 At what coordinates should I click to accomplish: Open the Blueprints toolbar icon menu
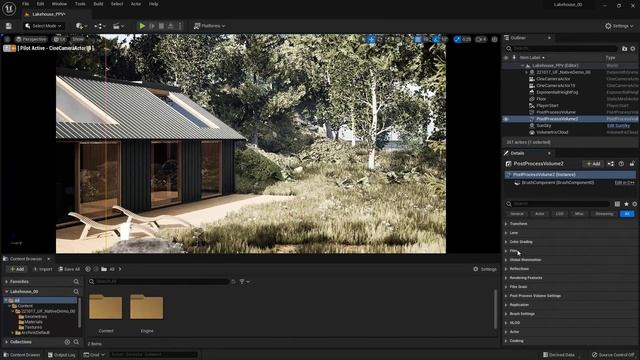tap(100, 26)
